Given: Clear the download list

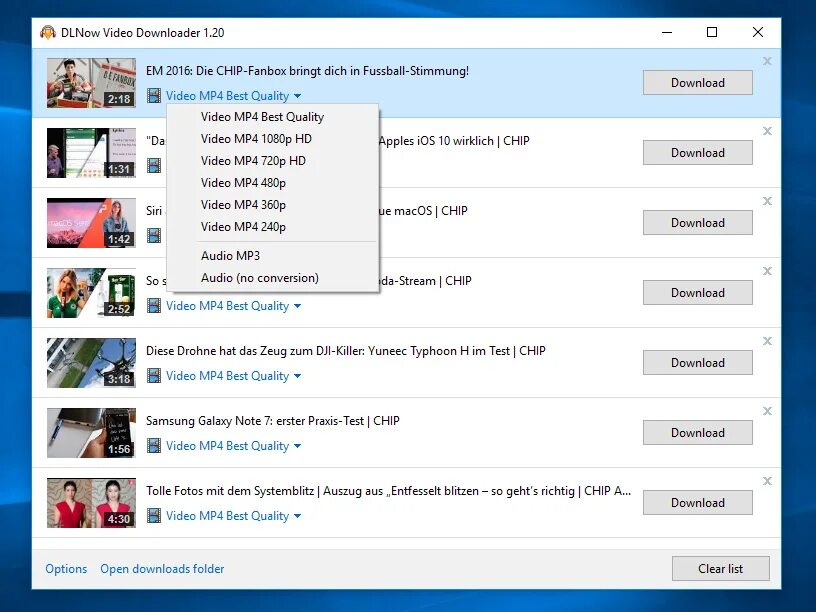Looking at the screenshot, I should point(720,568).
